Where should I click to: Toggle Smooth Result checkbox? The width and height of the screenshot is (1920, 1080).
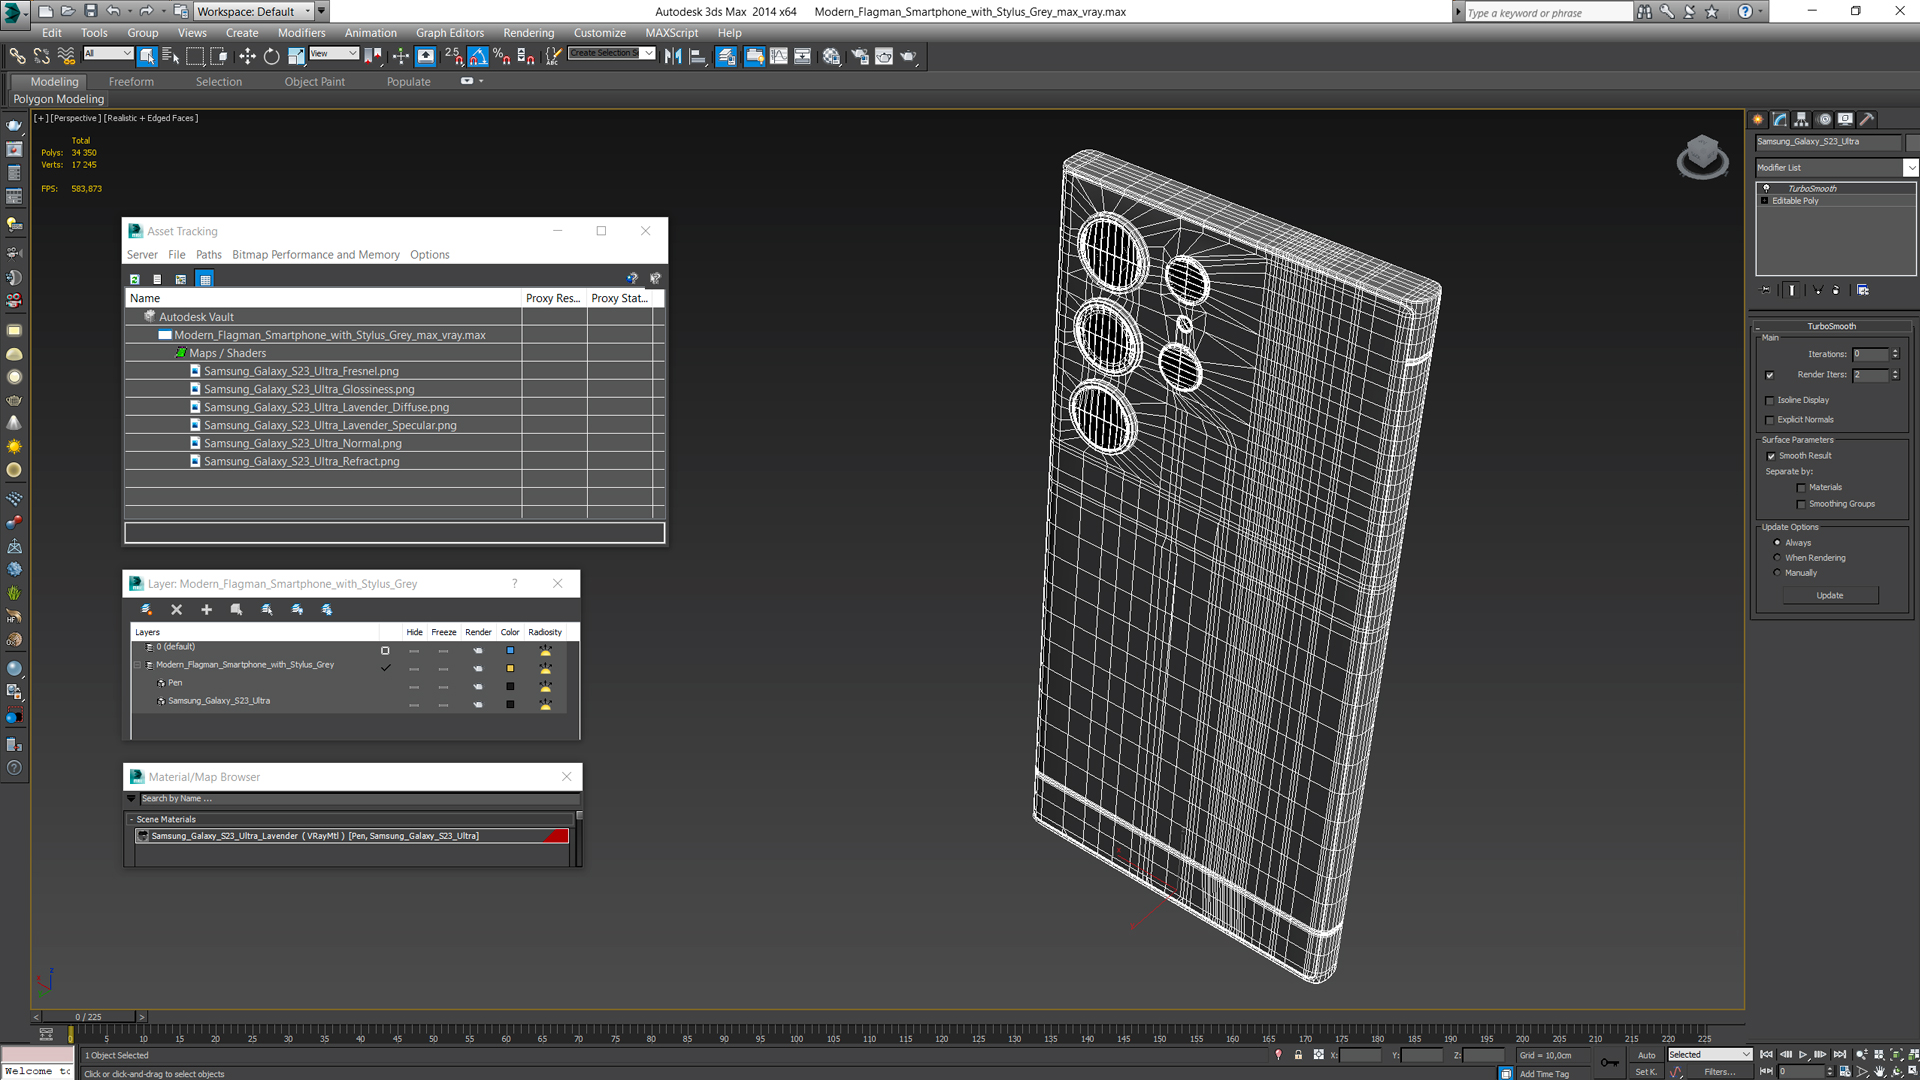pyautogui.click(x=1771, y=456)
